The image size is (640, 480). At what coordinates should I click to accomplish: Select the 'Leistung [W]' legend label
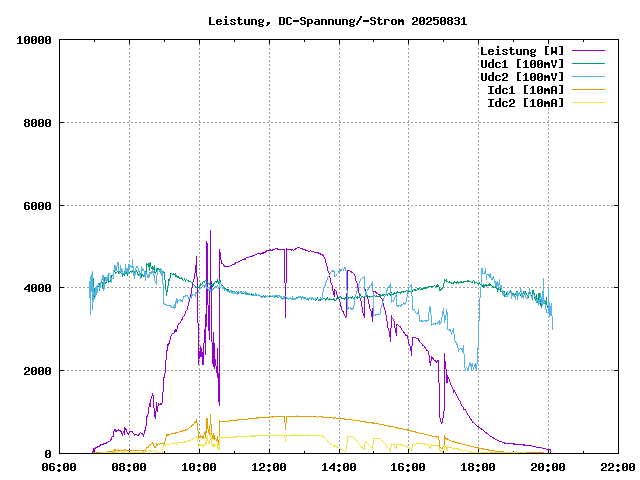[521, 51]
